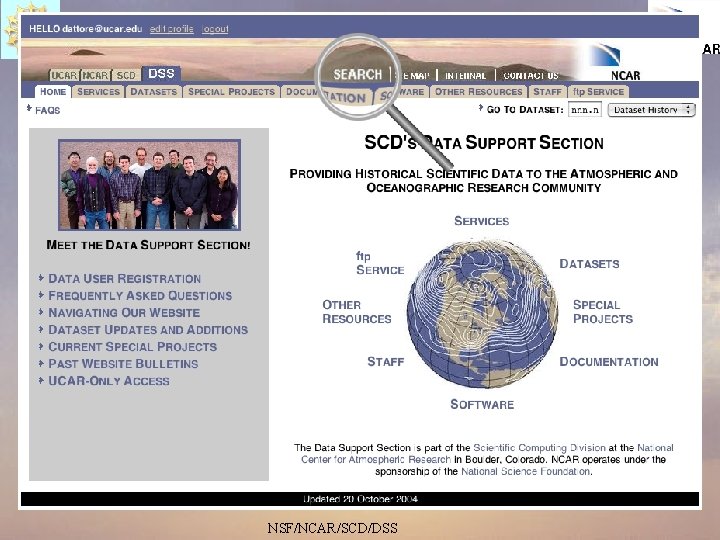The width and height of the screenshot is (720, 540).
Task: Open Dataset Updates and Additions link
Action: coord(148,330)
